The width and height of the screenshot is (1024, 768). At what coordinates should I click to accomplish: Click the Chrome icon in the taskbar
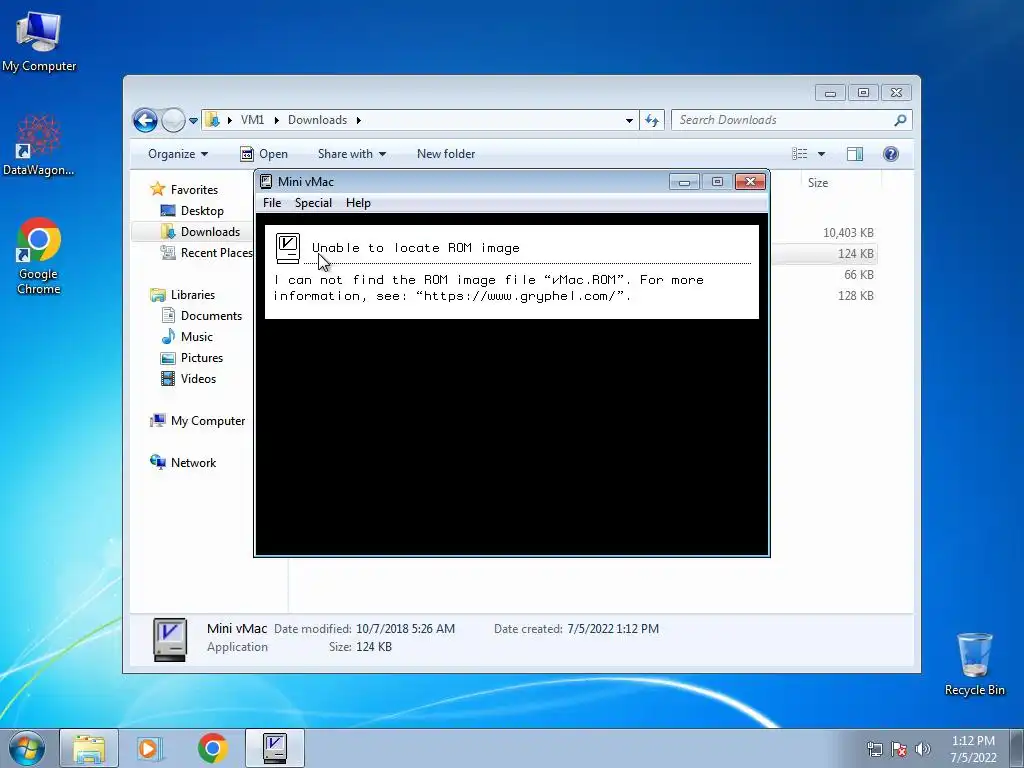213,748
